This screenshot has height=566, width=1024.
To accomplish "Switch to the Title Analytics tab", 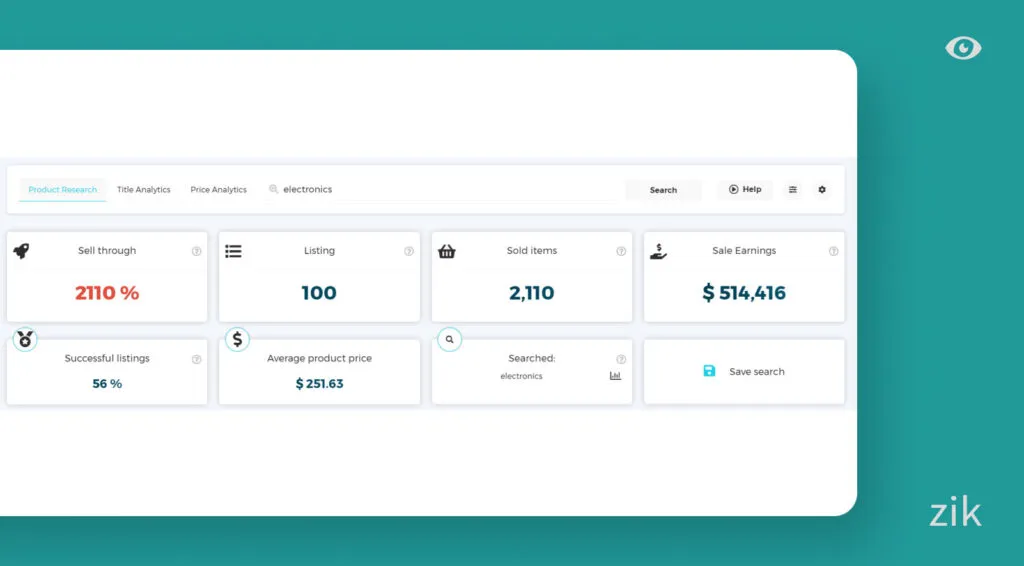I will 144,189.
